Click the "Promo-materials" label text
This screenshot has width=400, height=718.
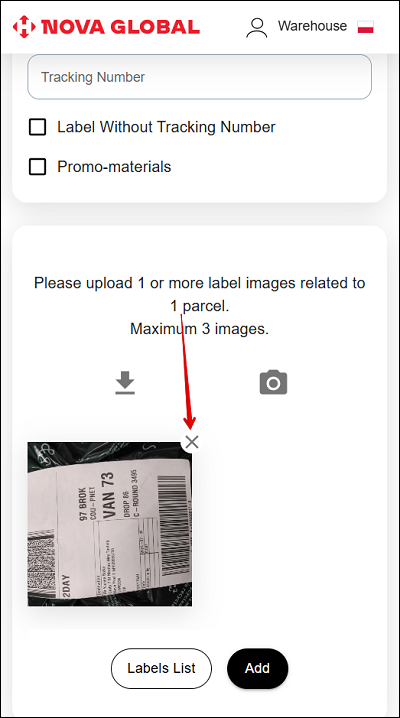(x=114, y=167)
